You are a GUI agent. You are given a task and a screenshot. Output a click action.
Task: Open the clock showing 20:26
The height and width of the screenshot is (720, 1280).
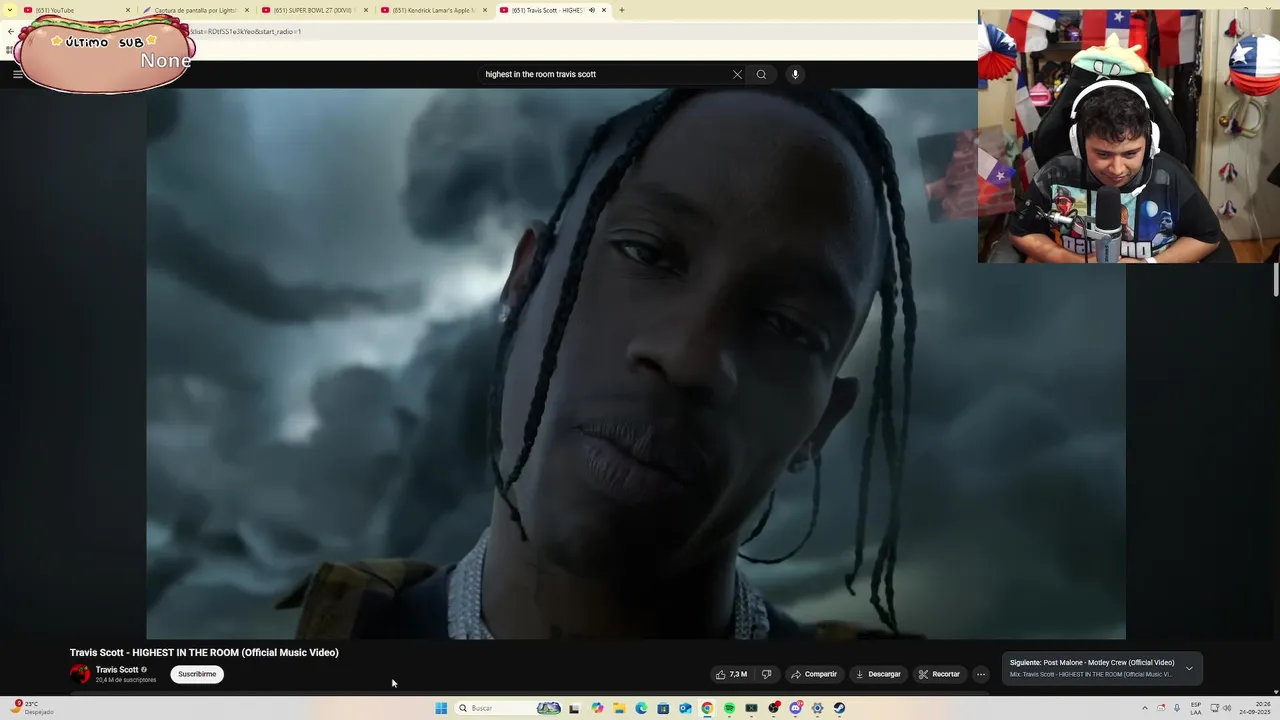(x=1254, y=708)
